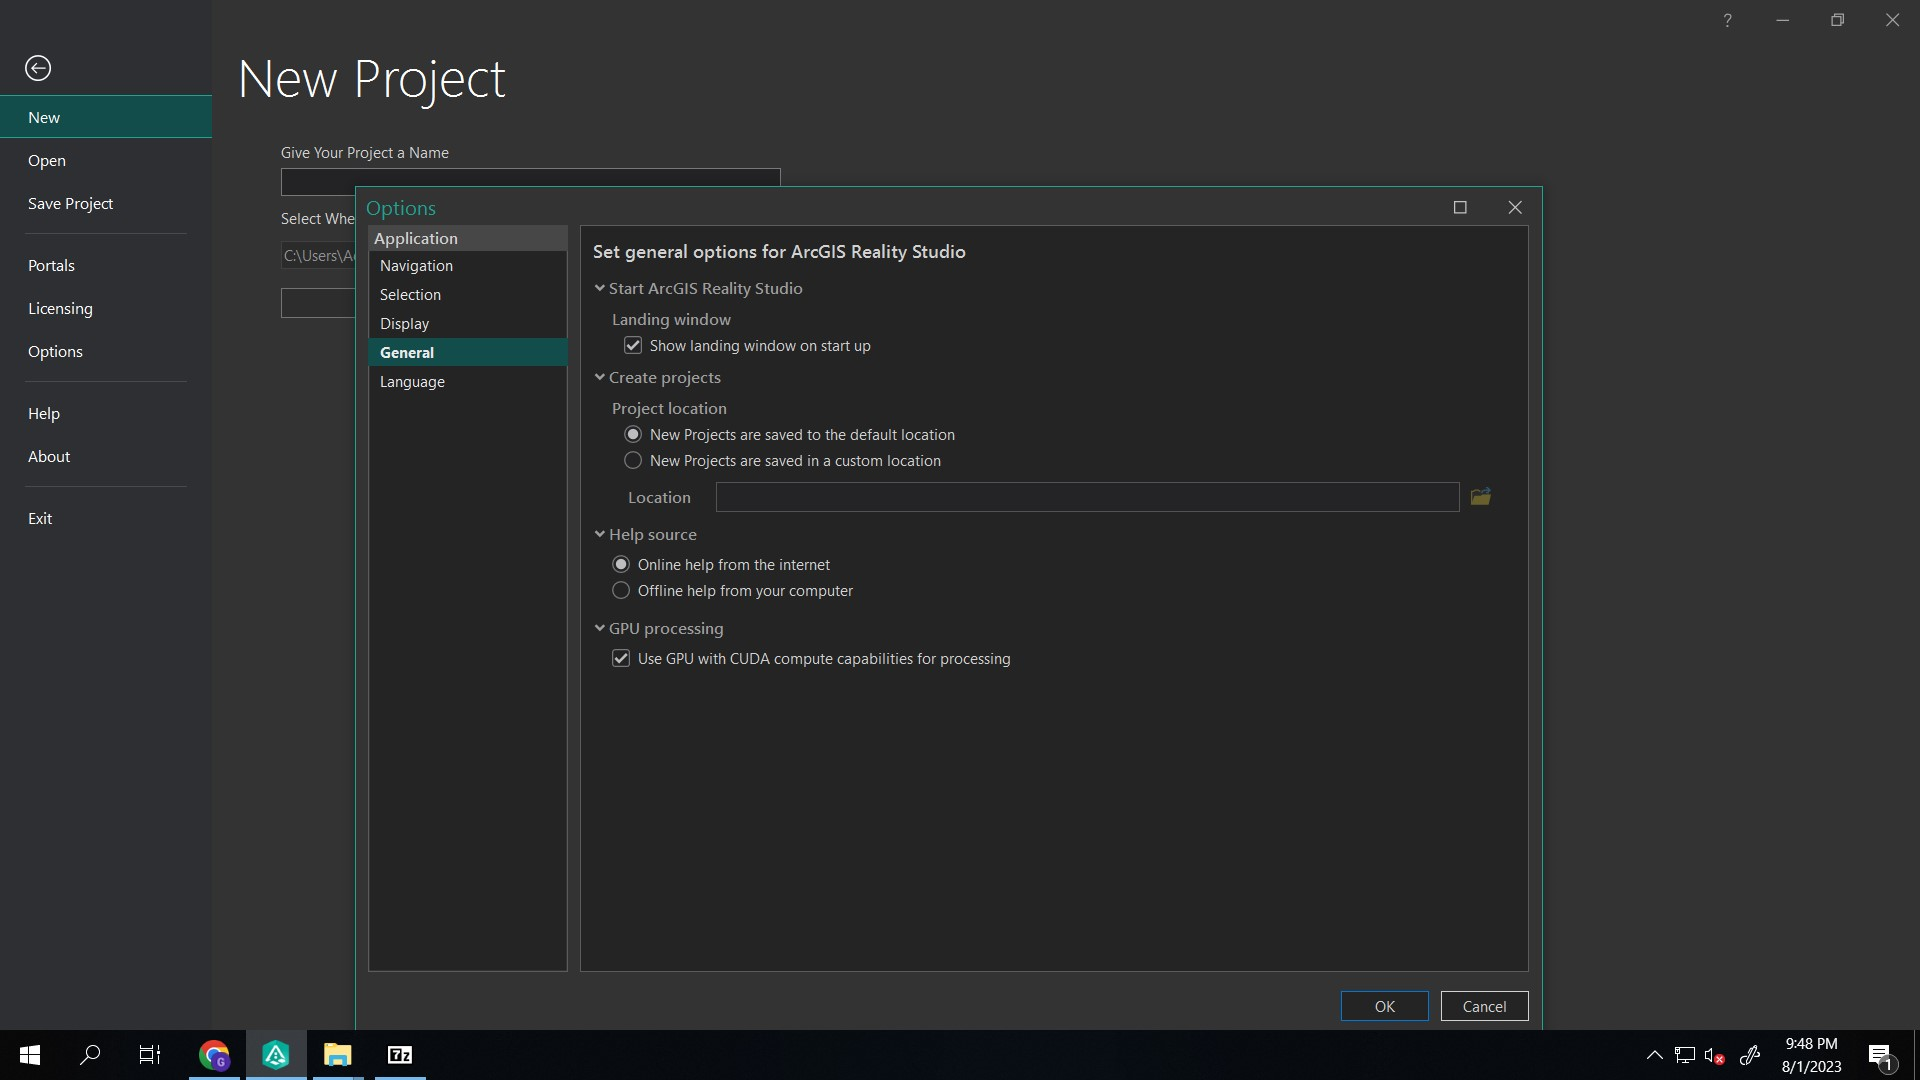Open 7-Zip from the taskbar

coord(400,1055)
